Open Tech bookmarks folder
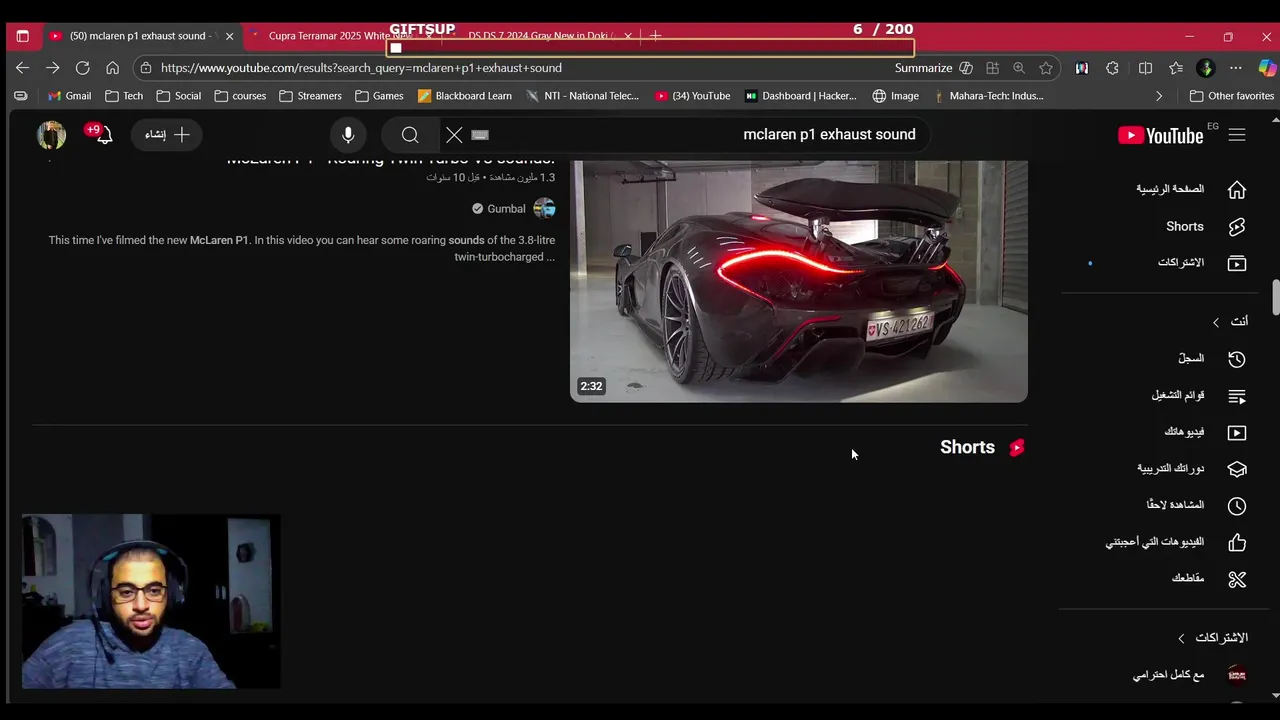This screenshot has width=1280, height=720. point(124,96)
